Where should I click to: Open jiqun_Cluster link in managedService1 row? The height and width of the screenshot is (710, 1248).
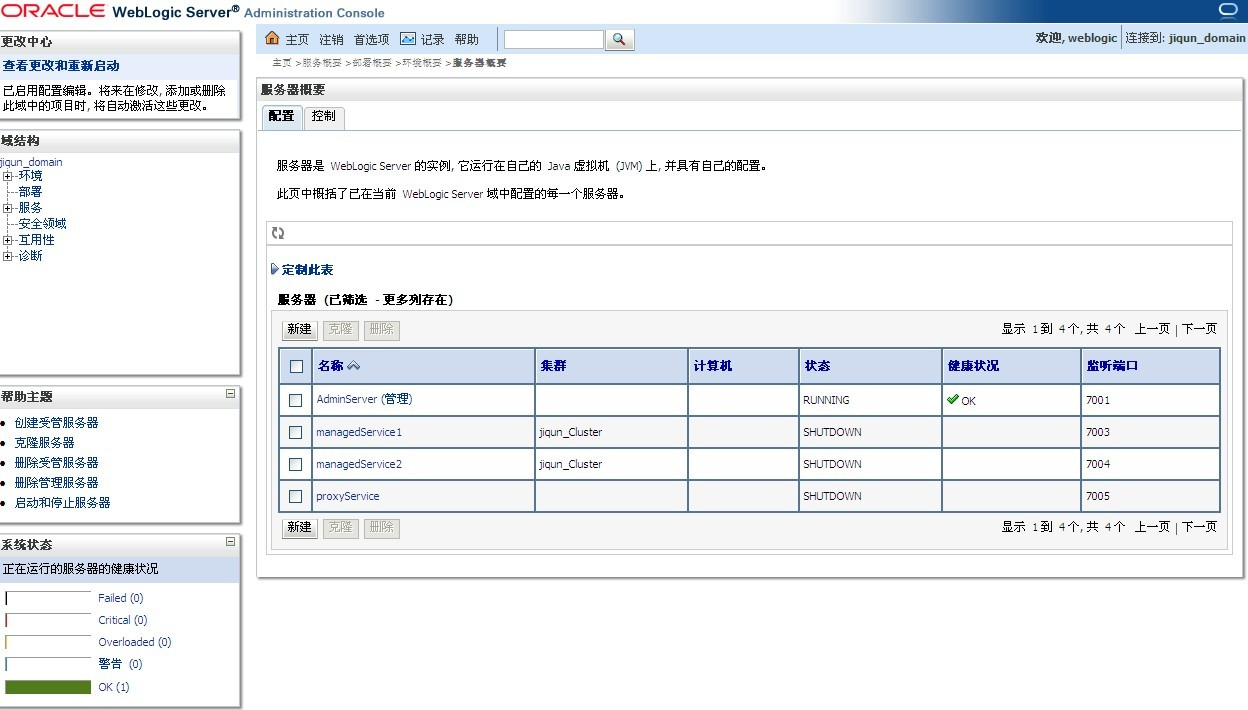coord(571,432)
